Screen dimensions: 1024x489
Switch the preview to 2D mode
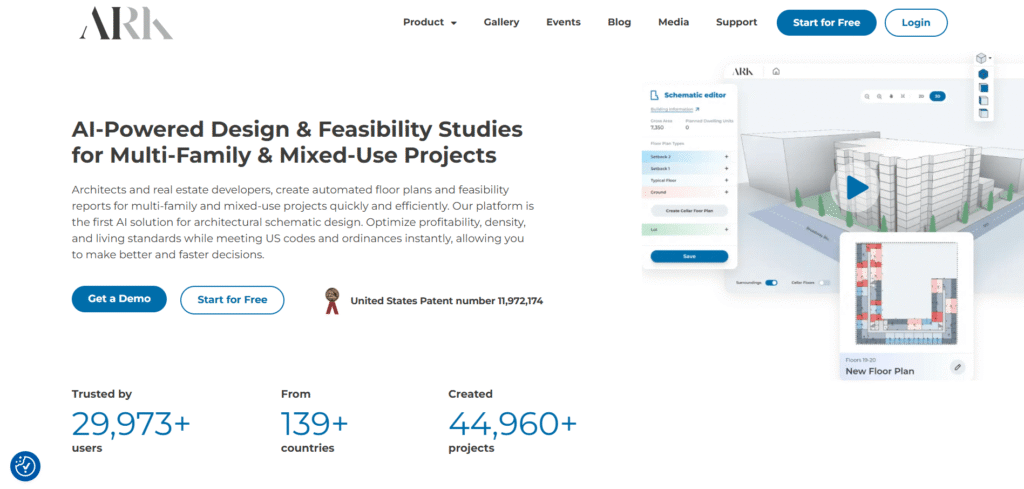click(x=921, y=96)
